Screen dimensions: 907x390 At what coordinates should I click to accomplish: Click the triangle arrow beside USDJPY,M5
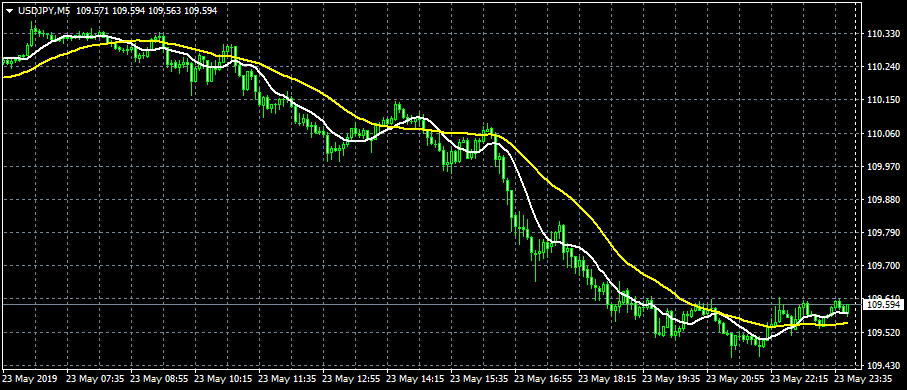(9, 11)
